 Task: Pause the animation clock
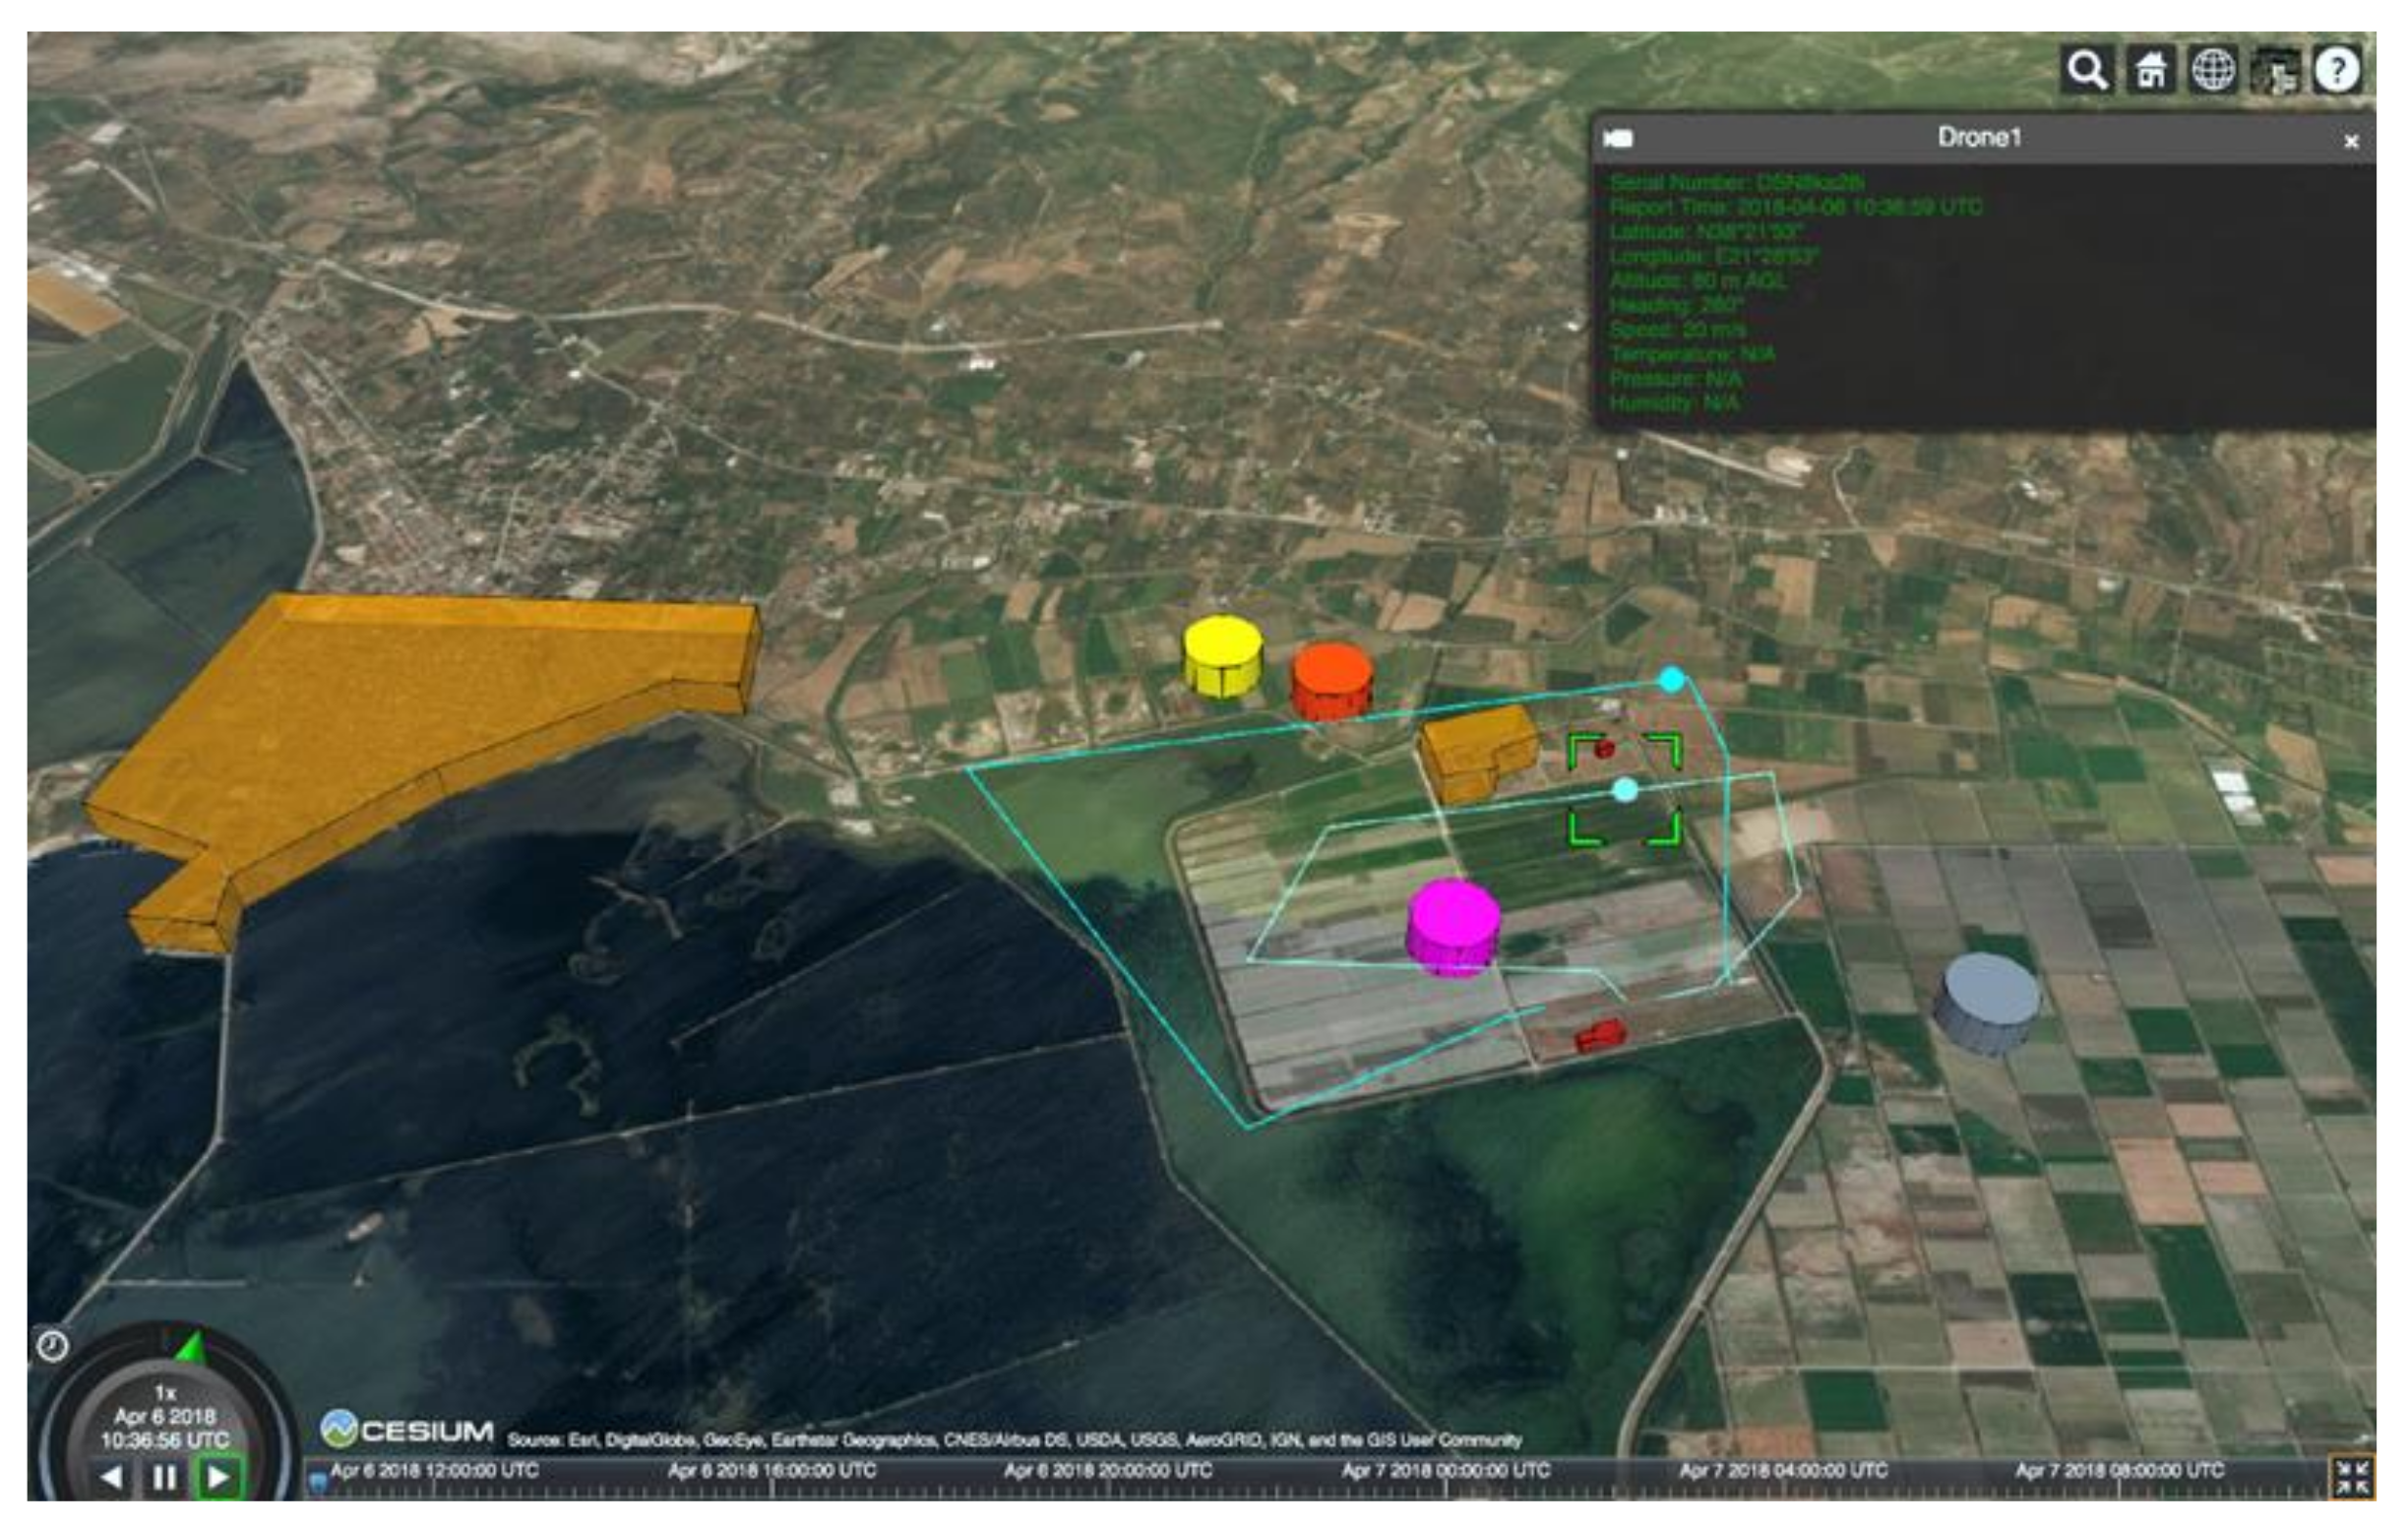coord(165,1477)
